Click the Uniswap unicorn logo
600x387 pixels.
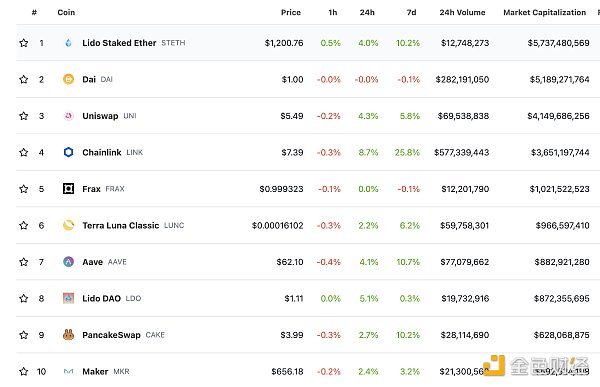68,116
